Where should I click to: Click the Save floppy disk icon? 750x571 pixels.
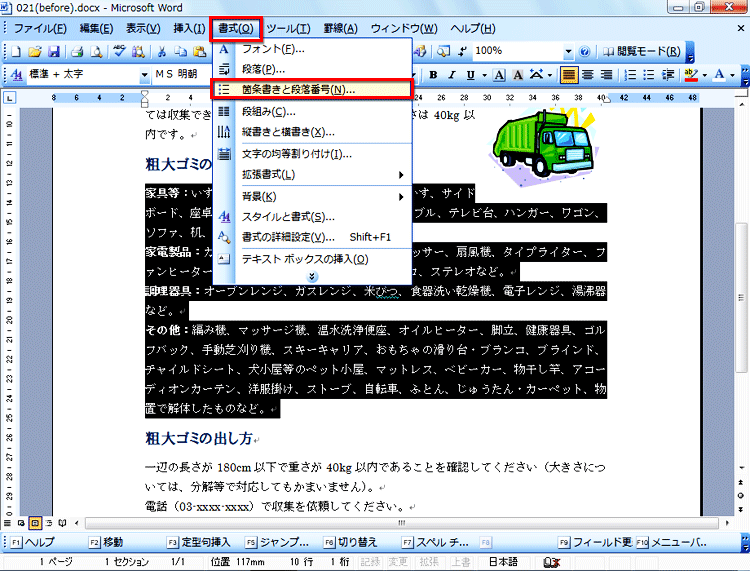point(54,52)
